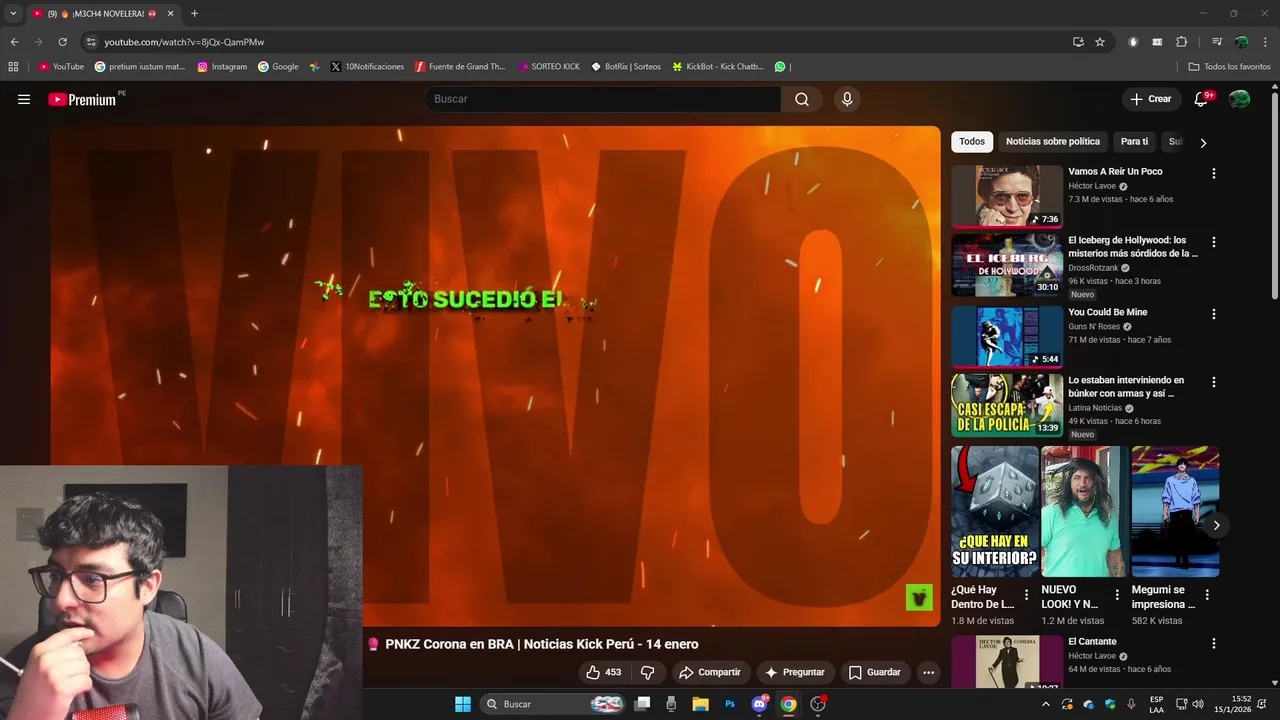Click the Latina Noticias channel name
This screenshot has height=720, width=1280.
pos(1095,408)
